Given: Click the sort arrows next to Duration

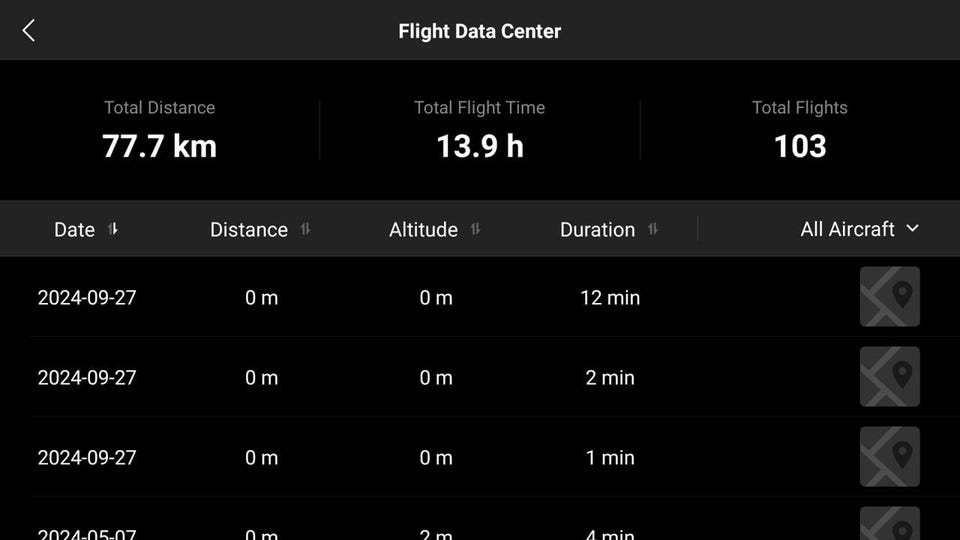Looking at the screenshot, I should point(652,229).
